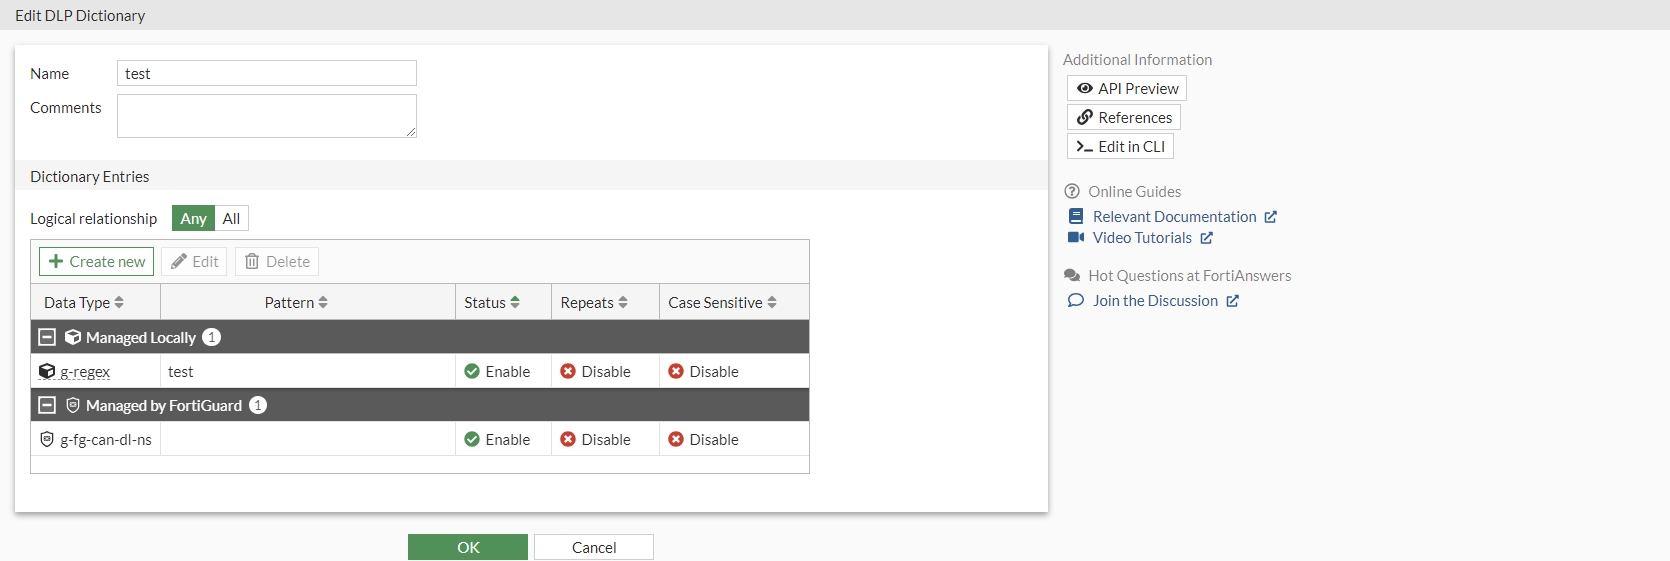1670x561 pixels.
Task: Click Create new dictionary entry
Action: [x=97, y=262]
